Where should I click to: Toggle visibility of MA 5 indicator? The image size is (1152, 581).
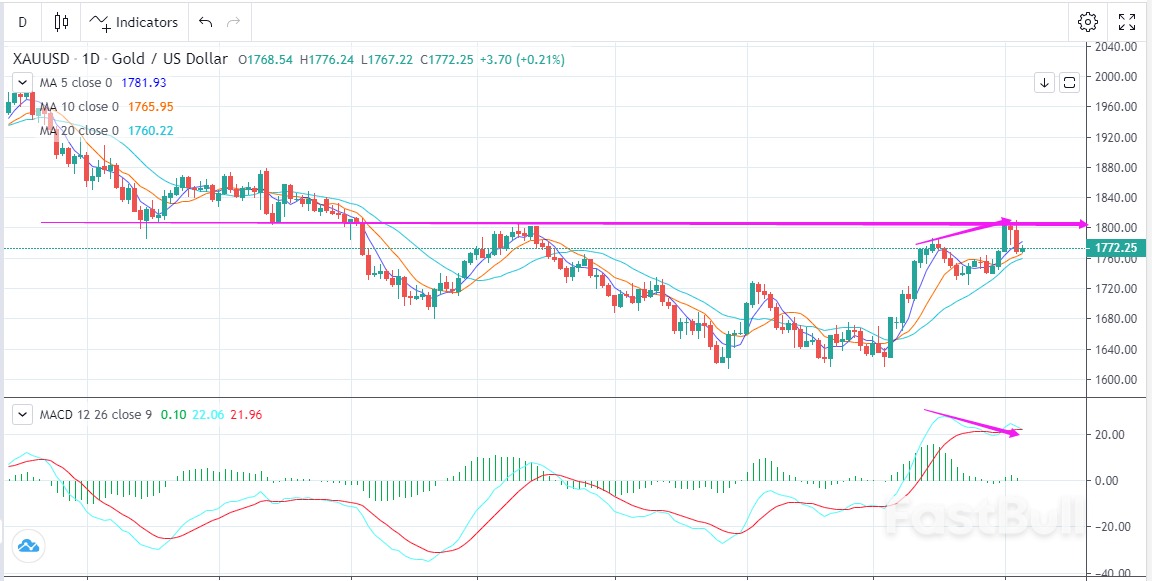tap(75, 83)
